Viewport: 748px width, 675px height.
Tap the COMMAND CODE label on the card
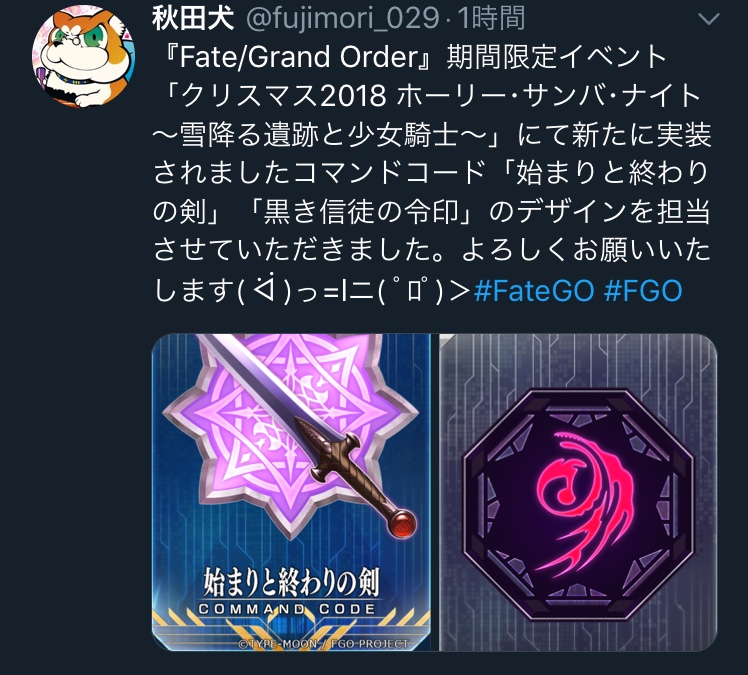coord(287,609)
